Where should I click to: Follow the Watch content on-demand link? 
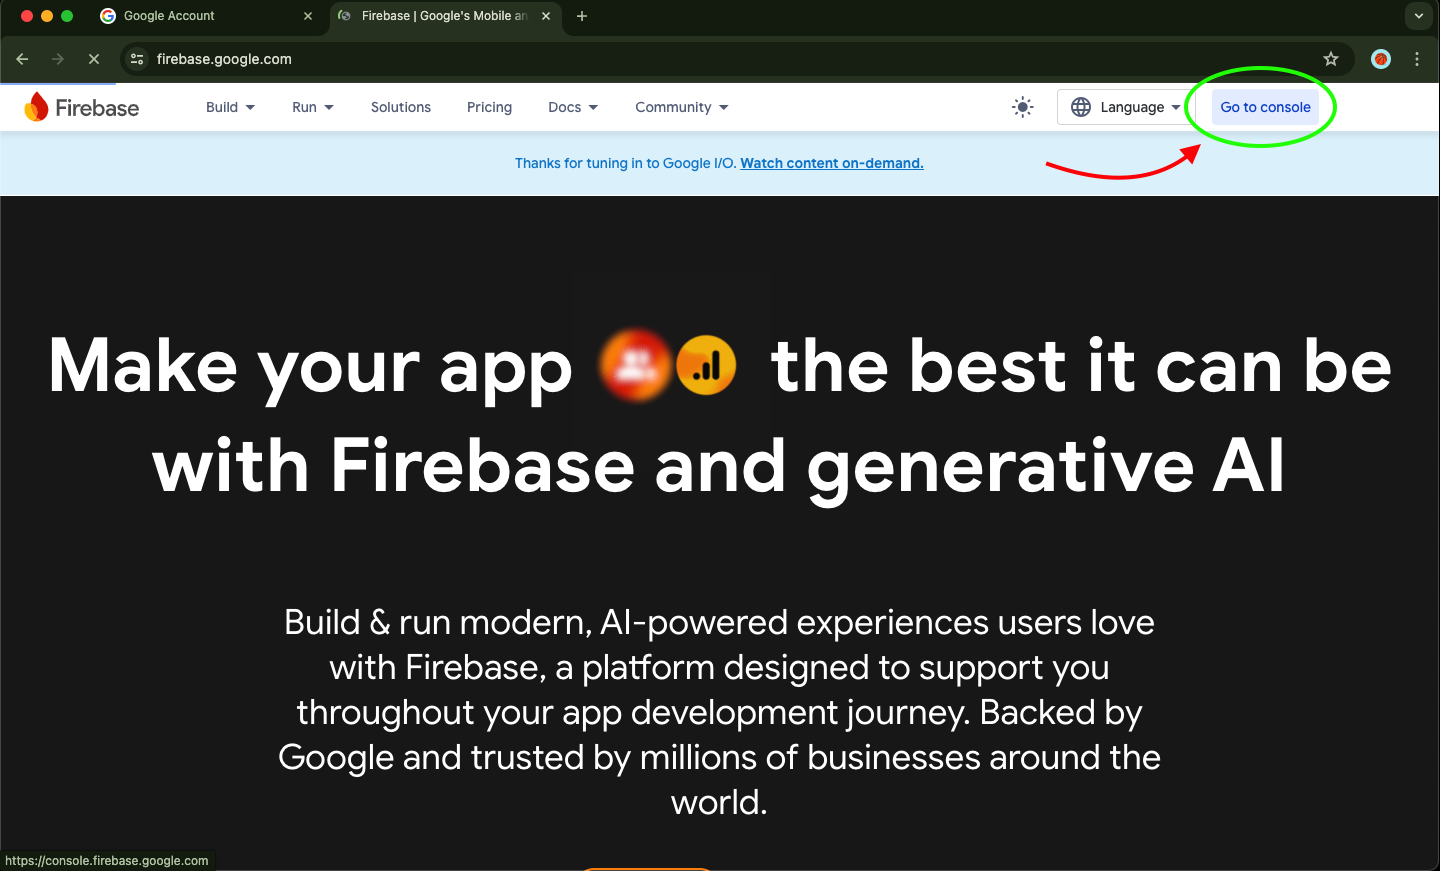pyautogui.click(x=831, y=163)
